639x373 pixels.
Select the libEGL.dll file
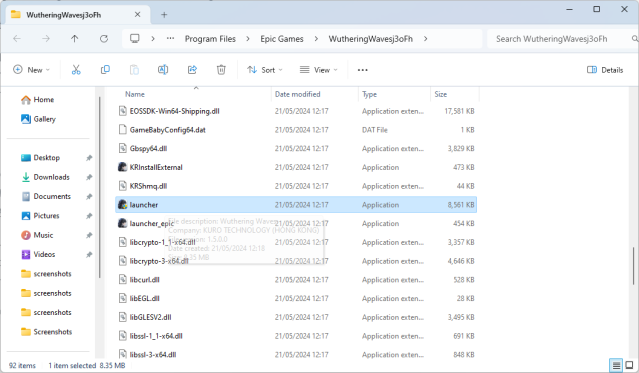click(296, 298)
